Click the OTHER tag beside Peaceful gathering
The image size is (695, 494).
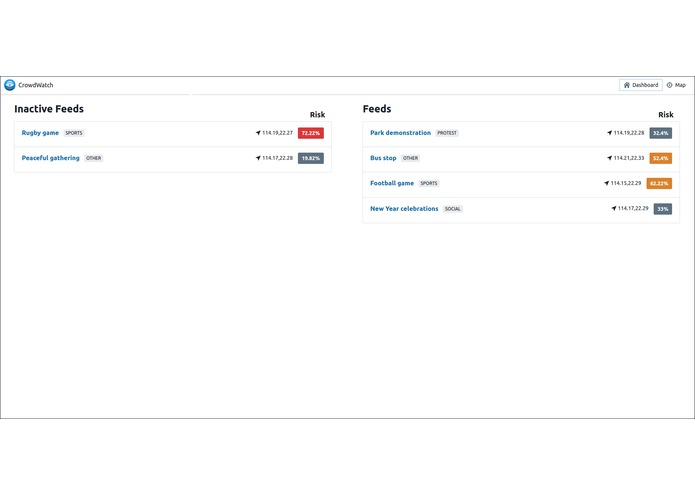[94, 158]
